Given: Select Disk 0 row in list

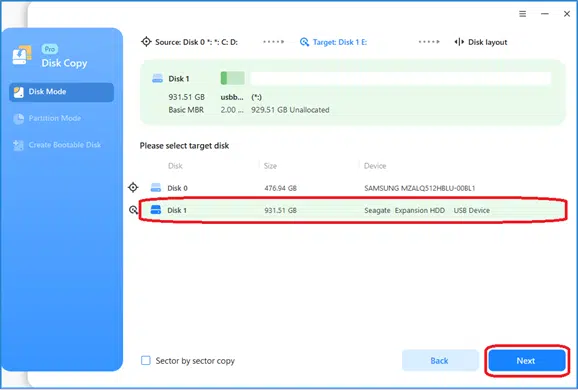Looking at the screenshot, I should pyautogui.click(x=352, y=188).
